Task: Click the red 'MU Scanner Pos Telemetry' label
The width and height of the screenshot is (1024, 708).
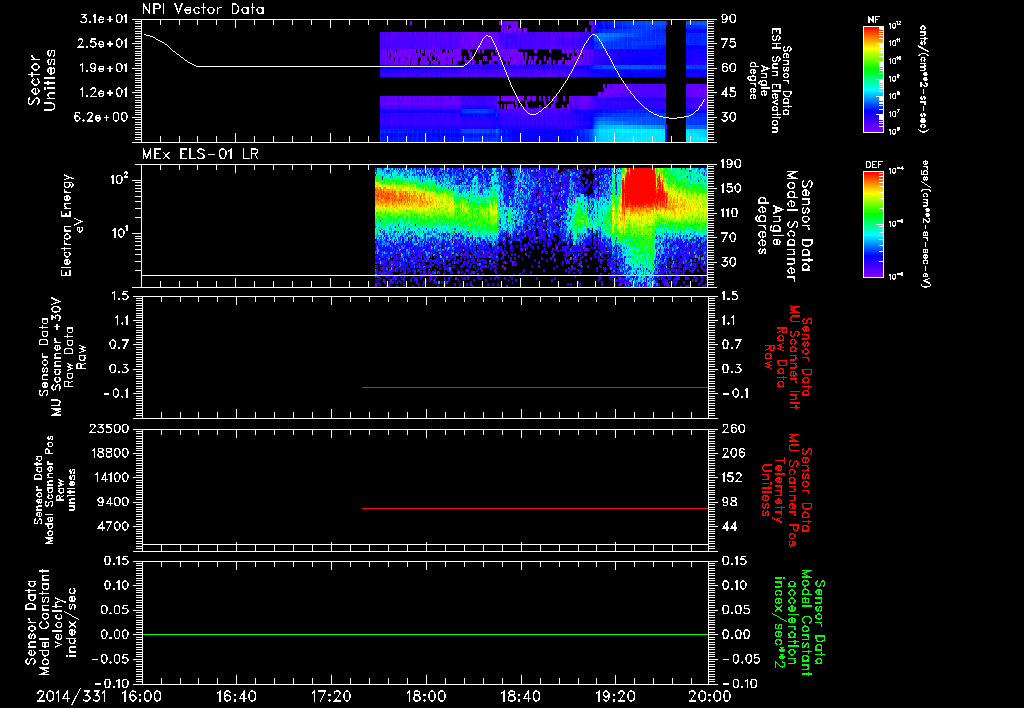Action: click(786, 490)
